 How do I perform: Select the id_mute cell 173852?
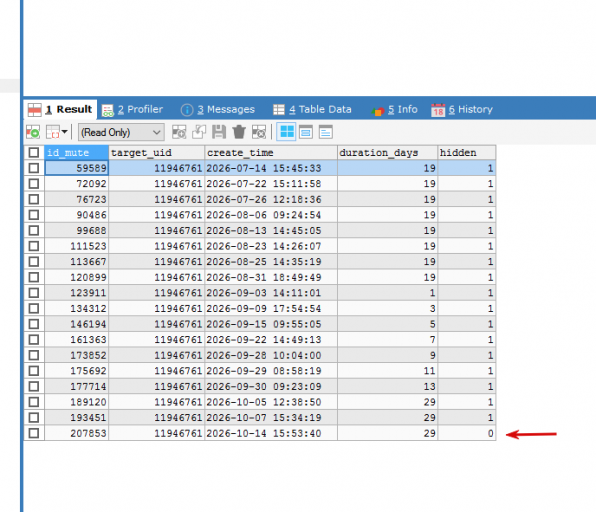point(76,355)
